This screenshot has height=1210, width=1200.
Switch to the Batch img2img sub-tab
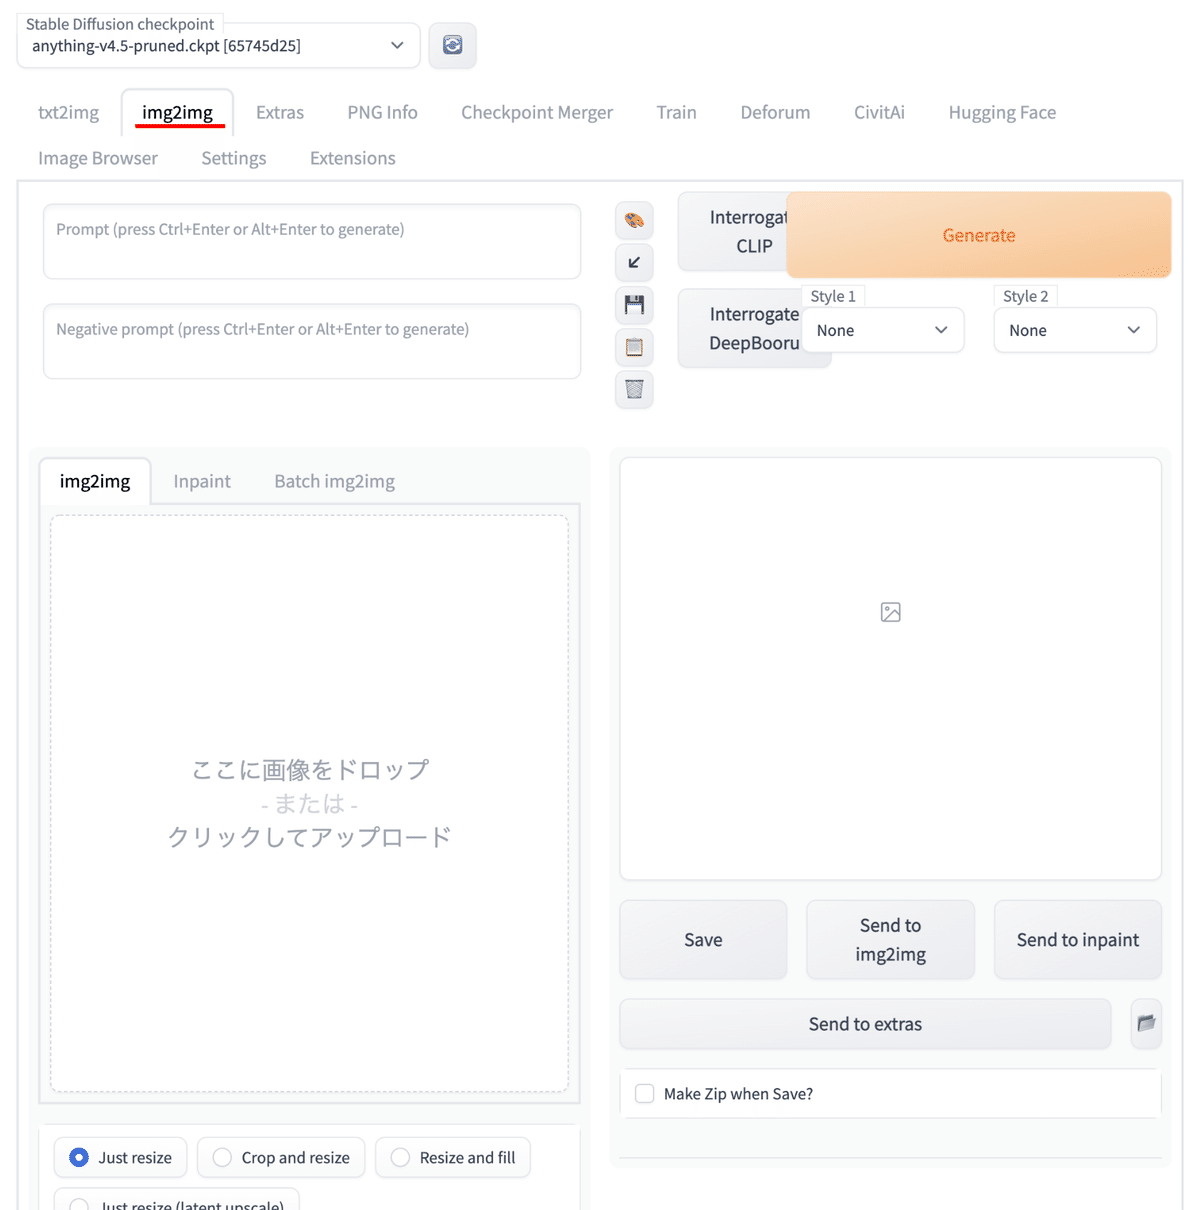[335, 481]
